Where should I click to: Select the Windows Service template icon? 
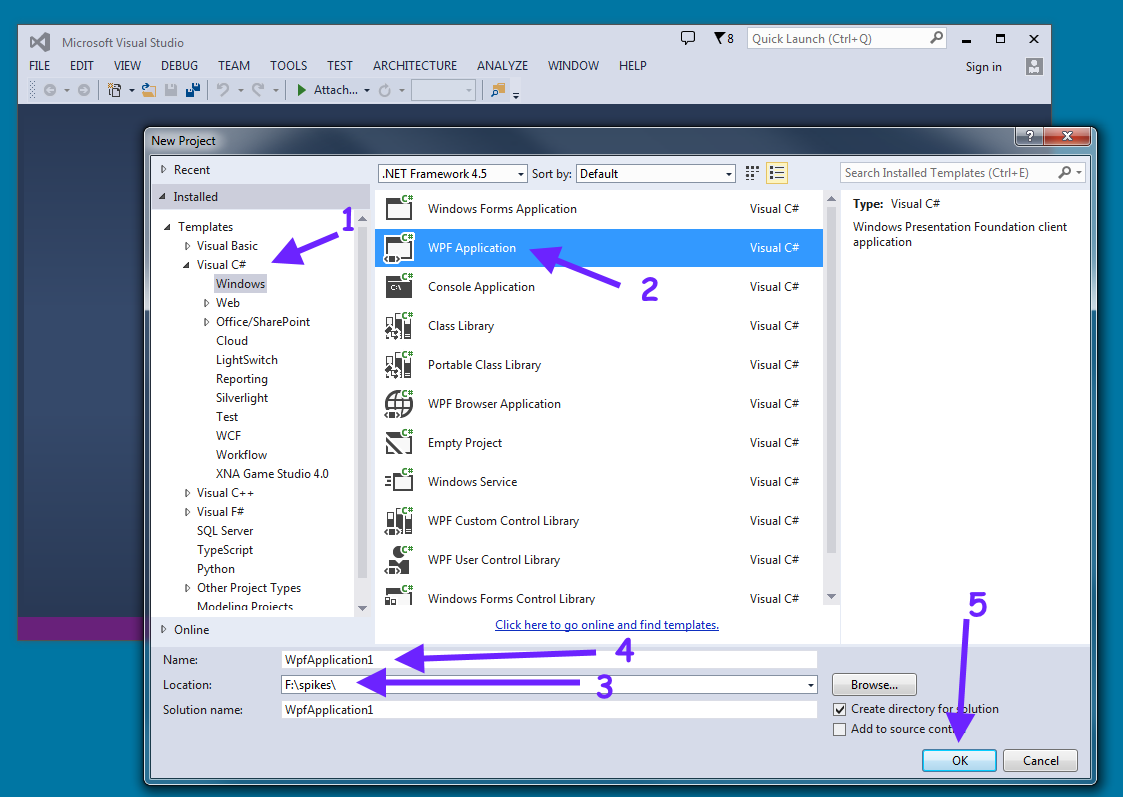(x=399, y=482)
